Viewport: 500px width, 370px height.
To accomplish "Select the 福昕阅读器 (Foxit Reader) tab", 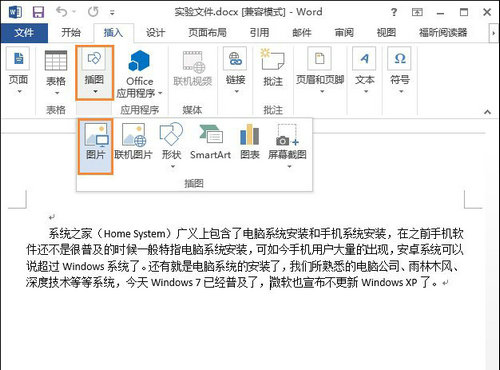I will 443,33.
